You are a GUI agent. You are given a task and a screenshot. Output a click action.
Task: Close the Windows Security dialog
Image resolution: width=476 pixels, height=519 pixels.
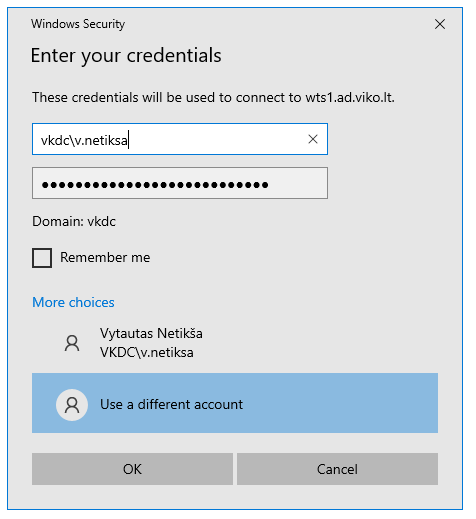(x=440, y=24)
